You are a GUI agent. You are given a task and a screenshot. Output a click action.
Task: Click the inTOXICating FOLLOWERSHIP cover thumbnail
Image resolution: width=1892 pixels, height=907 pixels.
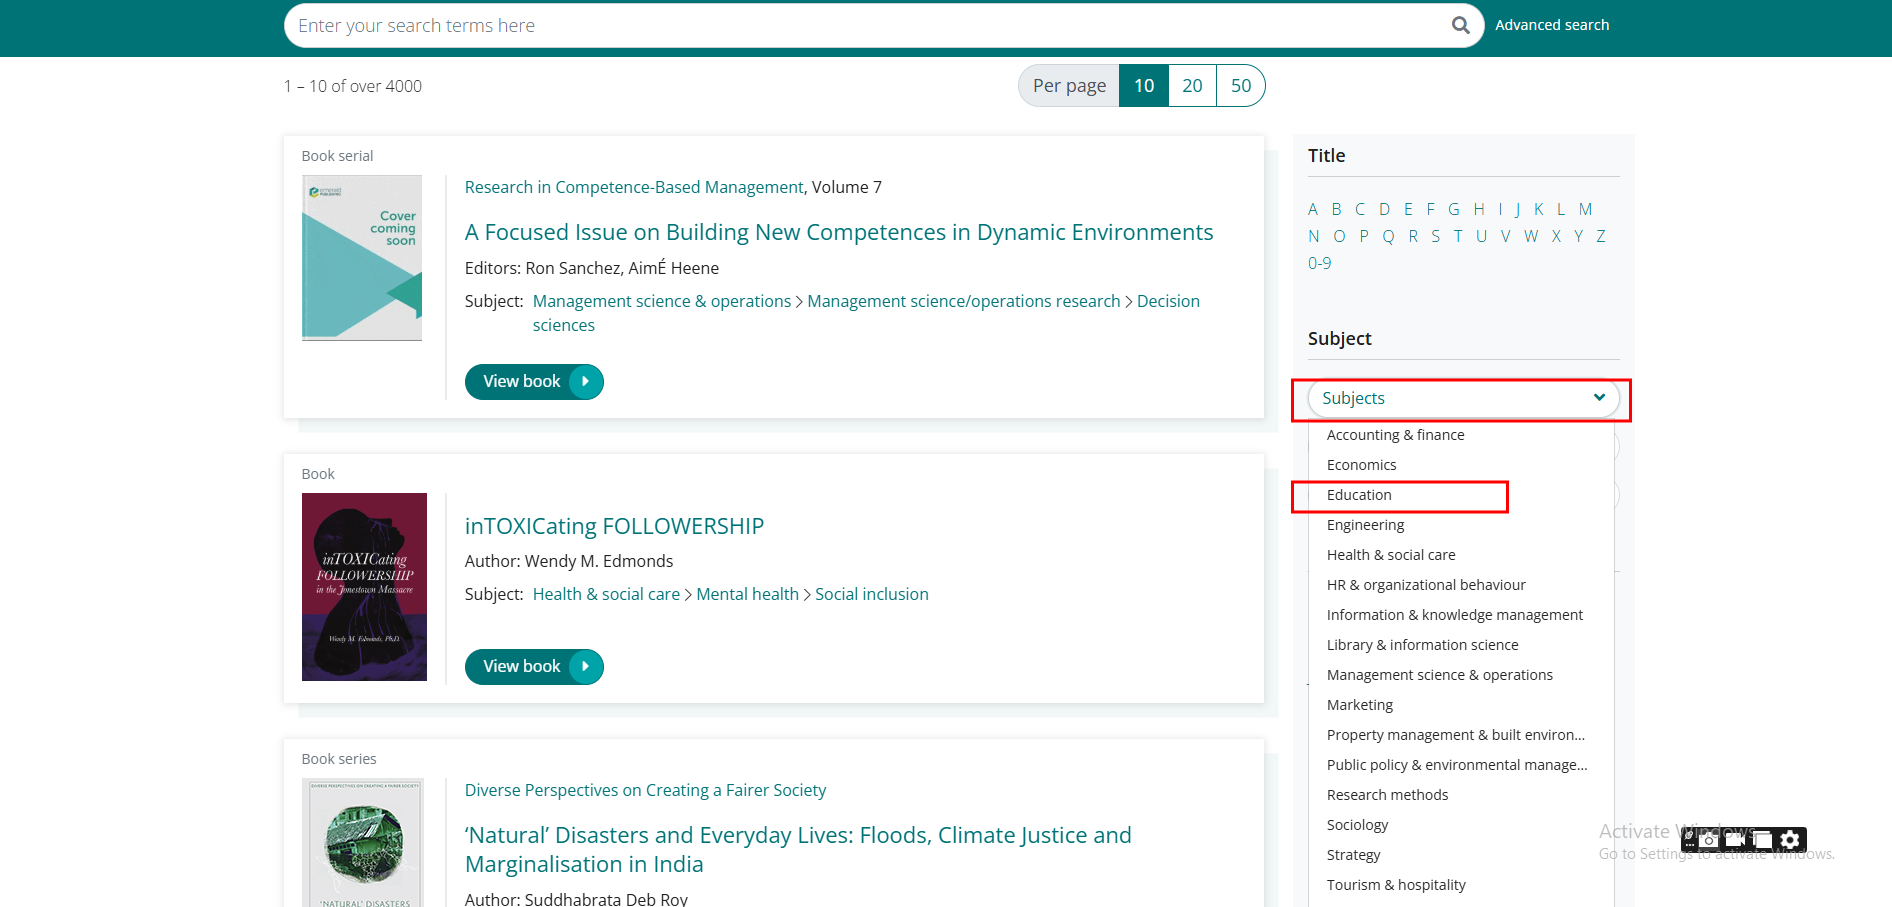point(364,587)
